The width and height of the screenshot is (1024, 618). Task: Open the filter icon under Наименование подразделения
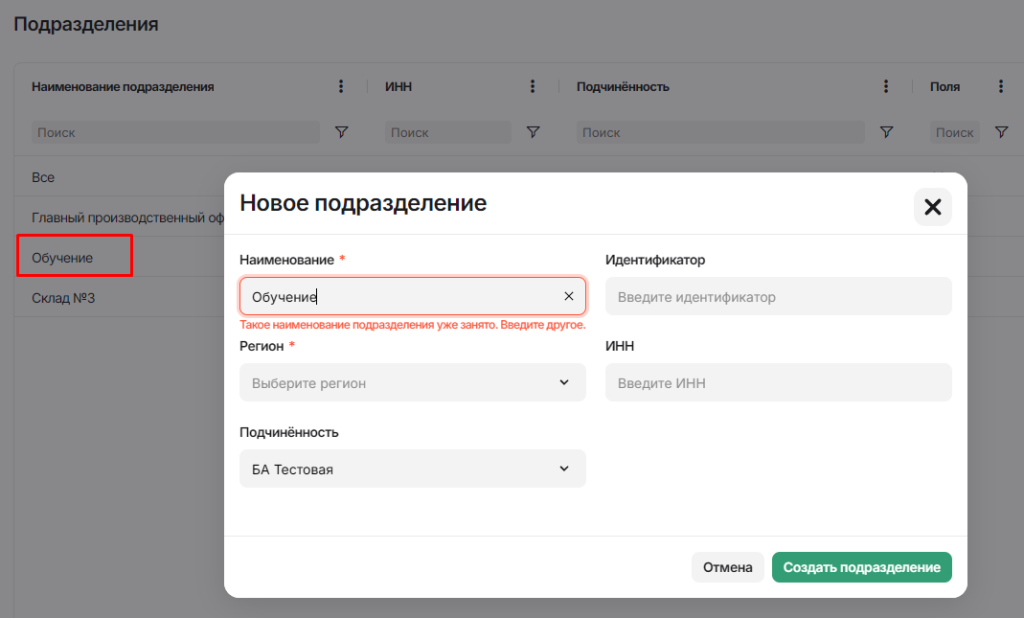click(x=341, y=131)
